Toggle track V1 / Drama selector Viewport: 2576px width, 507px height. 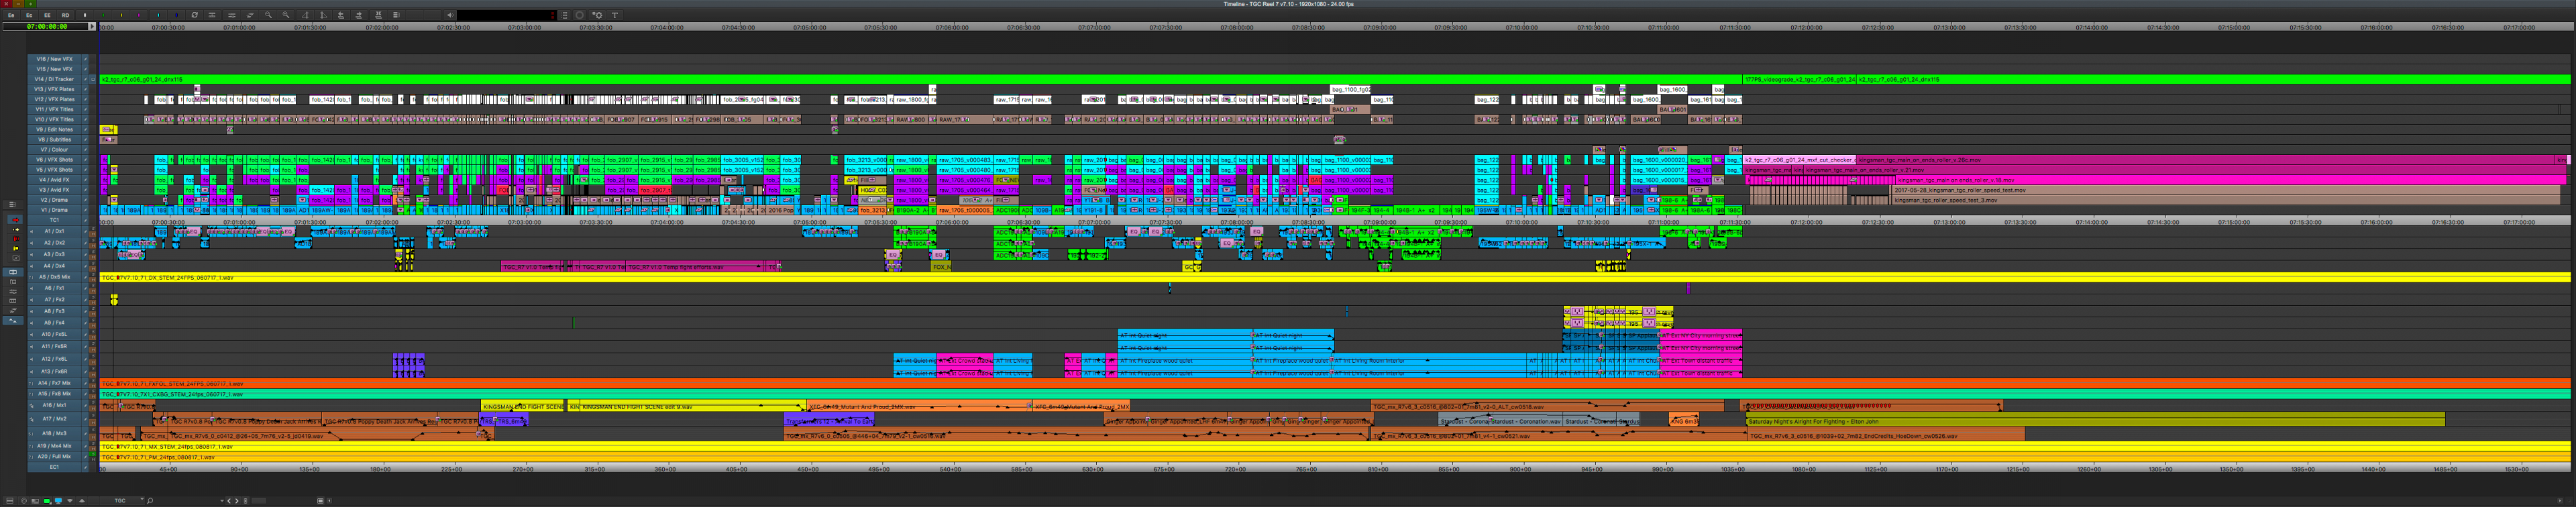click(x=55, y=210)
